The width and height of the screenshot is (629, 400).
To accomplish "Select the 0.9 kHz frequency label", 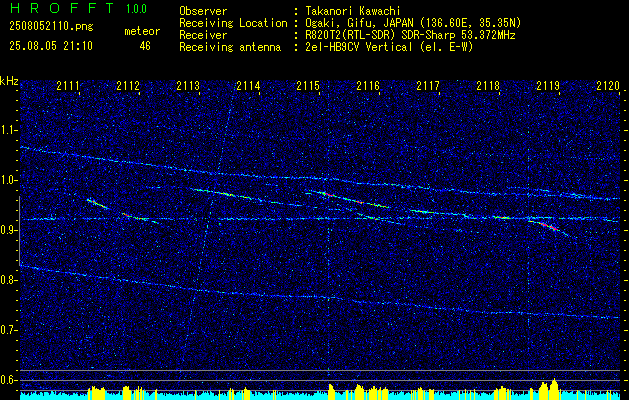I will pyautogui.click(x=8, y=230).
